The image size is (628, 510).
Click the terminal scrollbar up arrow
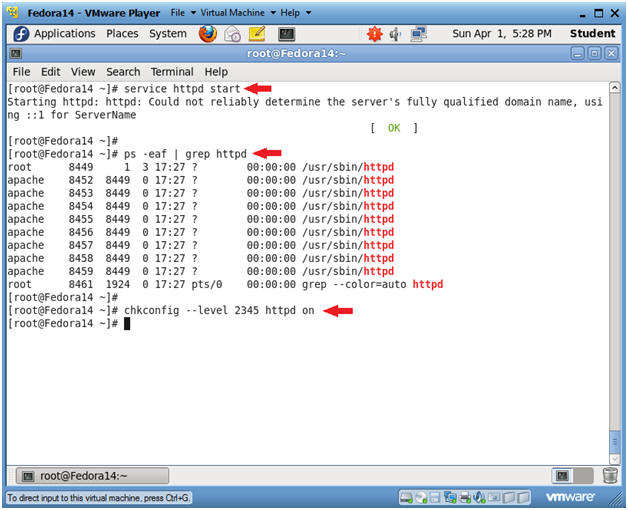[614, 87]
